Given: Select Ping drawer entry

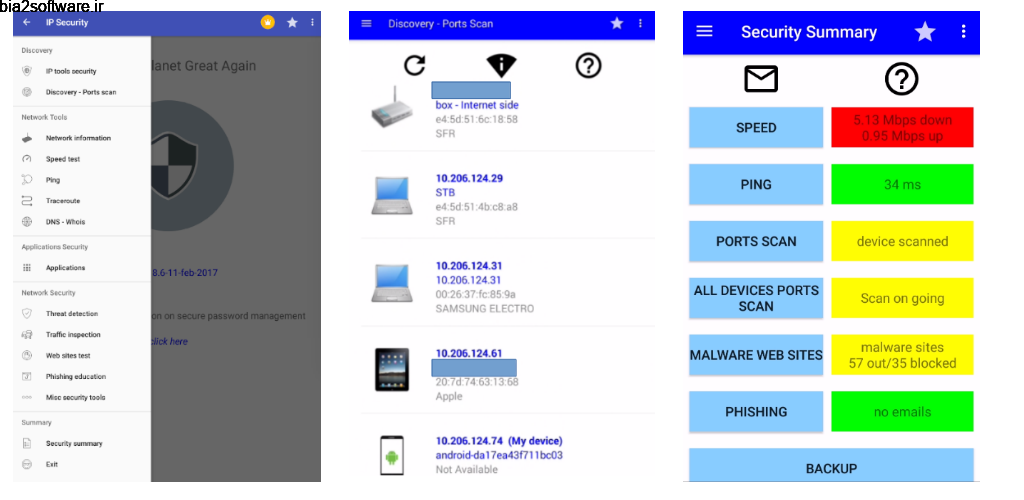Looking at the screenshot, I should tap(82, 180).
